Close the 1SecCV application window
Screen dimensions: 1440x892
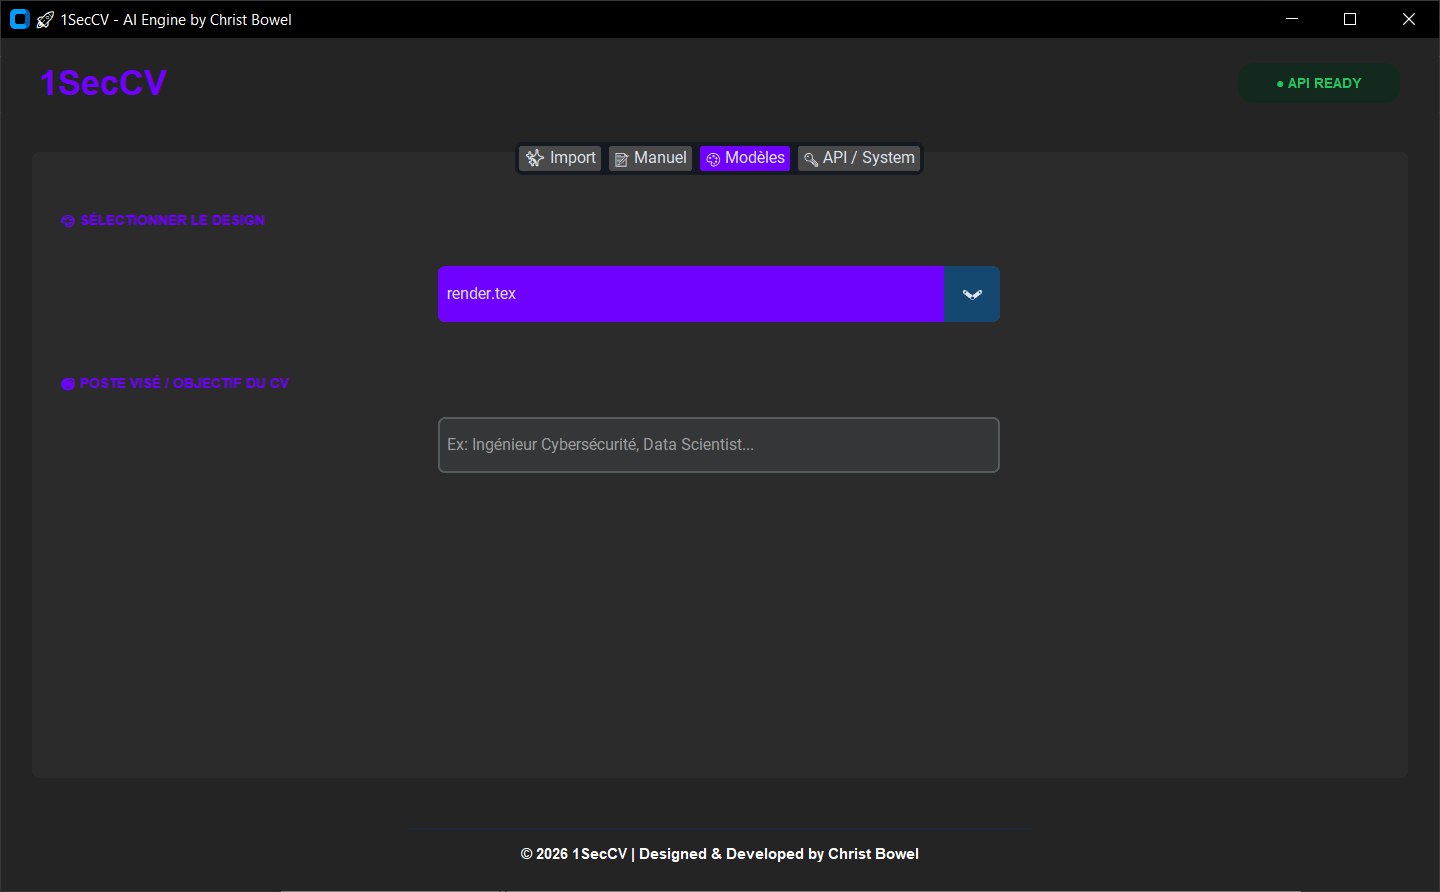coord(1408,19)
